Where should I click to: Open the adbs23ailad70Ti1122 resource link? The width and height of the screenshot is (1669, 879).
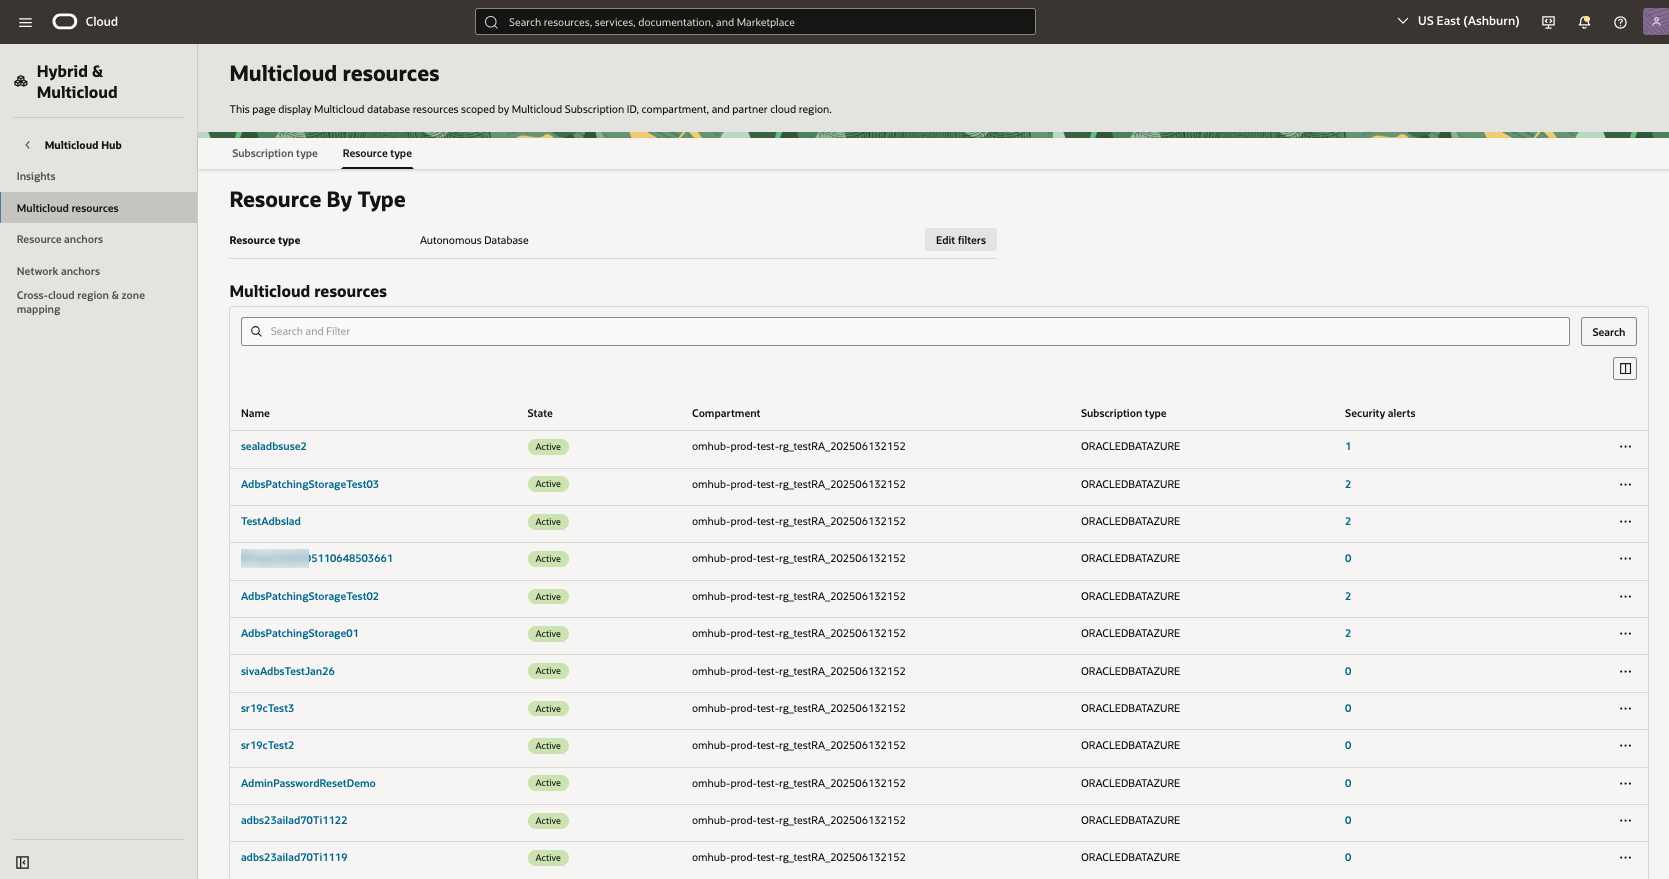pyautogui.click(x=294, y=820)
